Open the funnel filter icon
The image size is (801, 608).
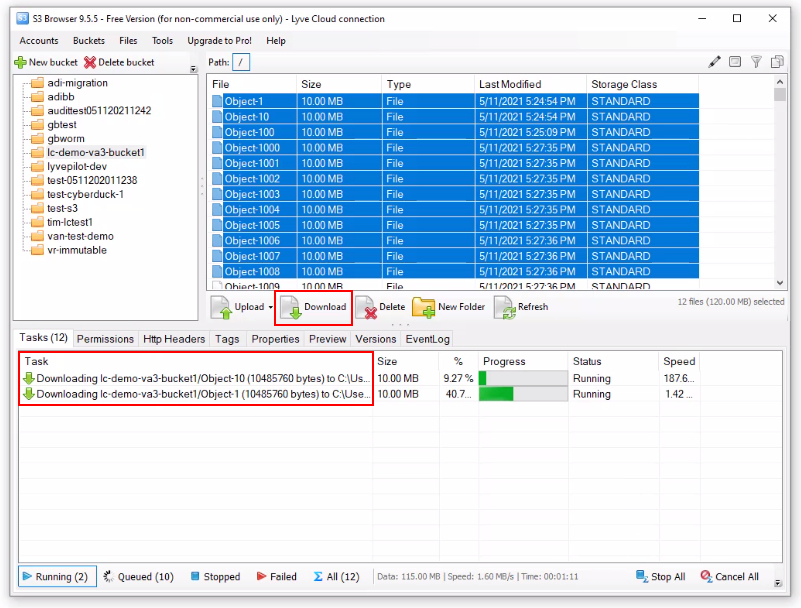click(x=756, y=62)
